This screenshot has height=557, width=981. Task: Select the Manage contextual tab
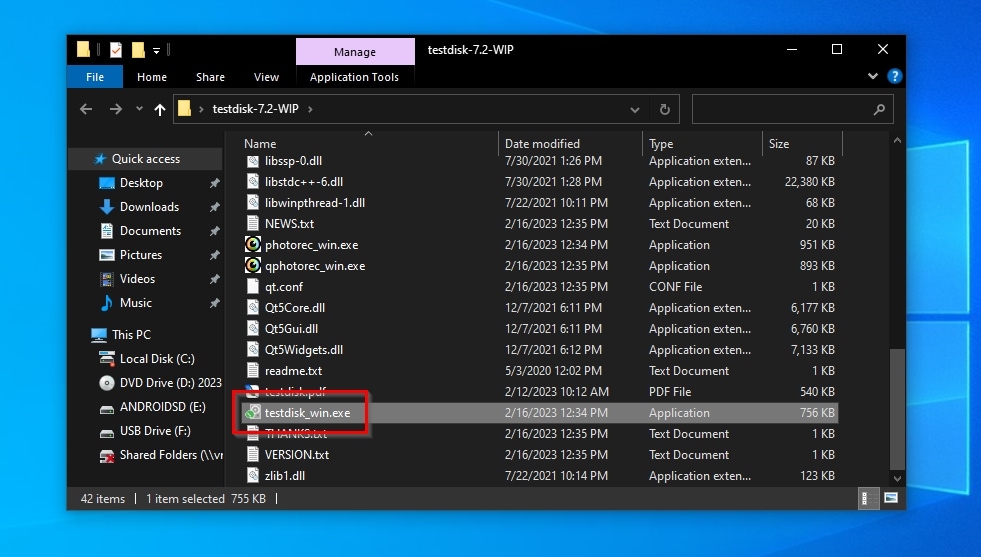[355, 52]
